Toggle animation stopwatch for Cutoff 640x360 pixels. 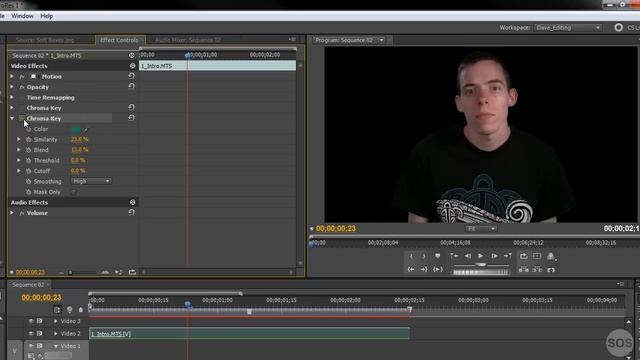(x=29, y=171)
